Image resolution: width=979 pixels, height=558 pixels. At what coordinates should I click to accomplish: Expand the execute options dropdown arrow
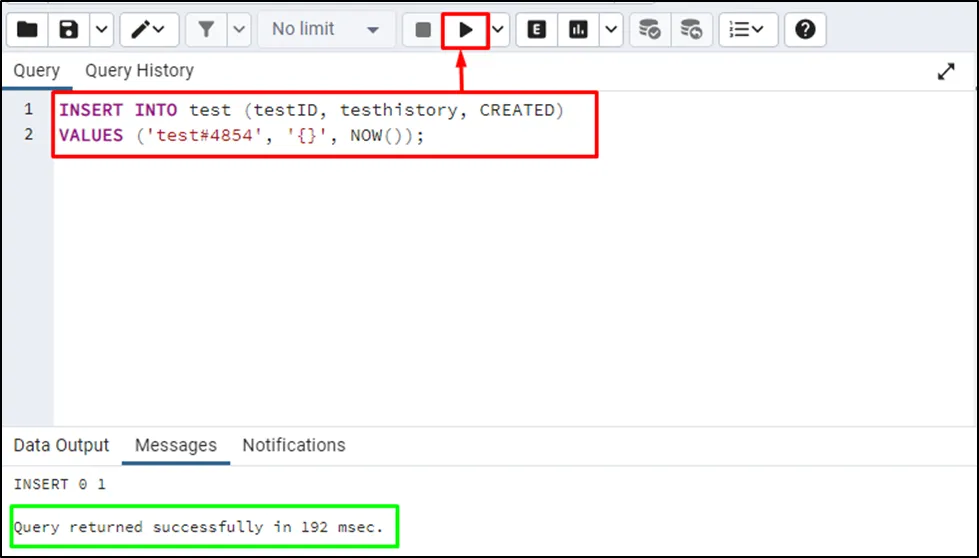(x=498, y=30)
